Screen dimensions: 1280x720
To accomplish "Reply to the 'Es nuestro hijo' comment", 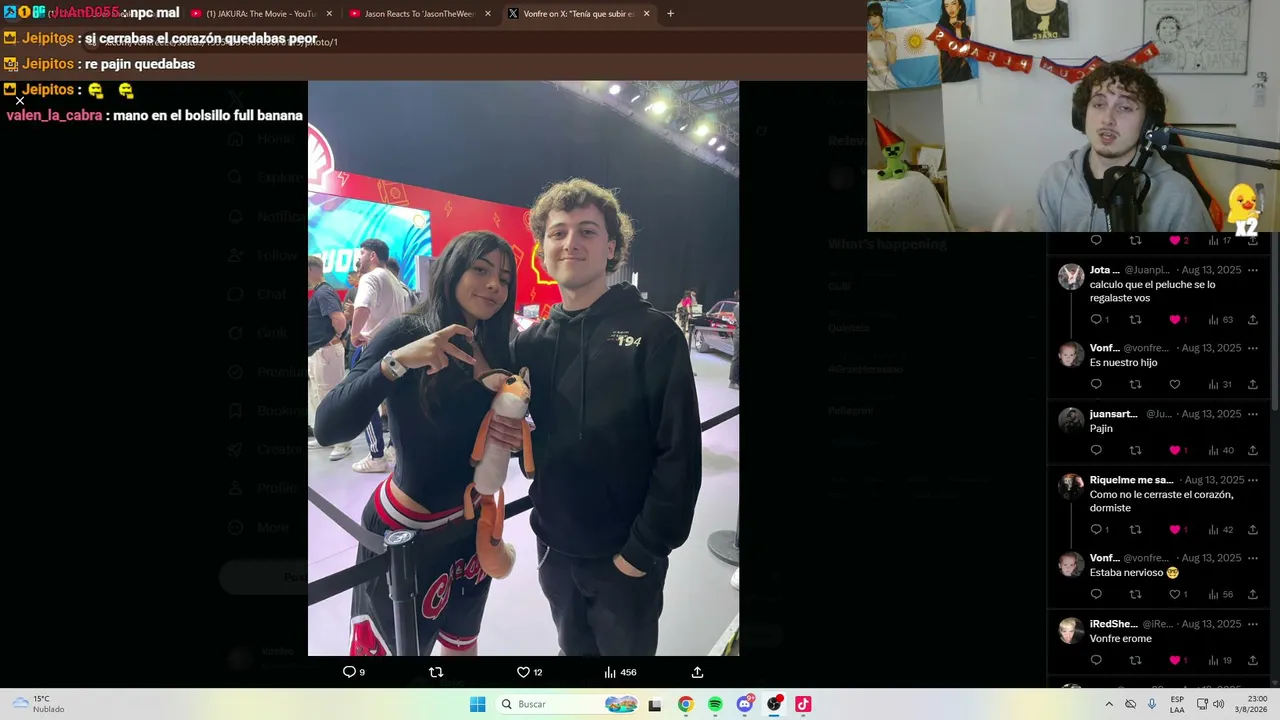I will pyautogui.click(x=1096, y=384).
